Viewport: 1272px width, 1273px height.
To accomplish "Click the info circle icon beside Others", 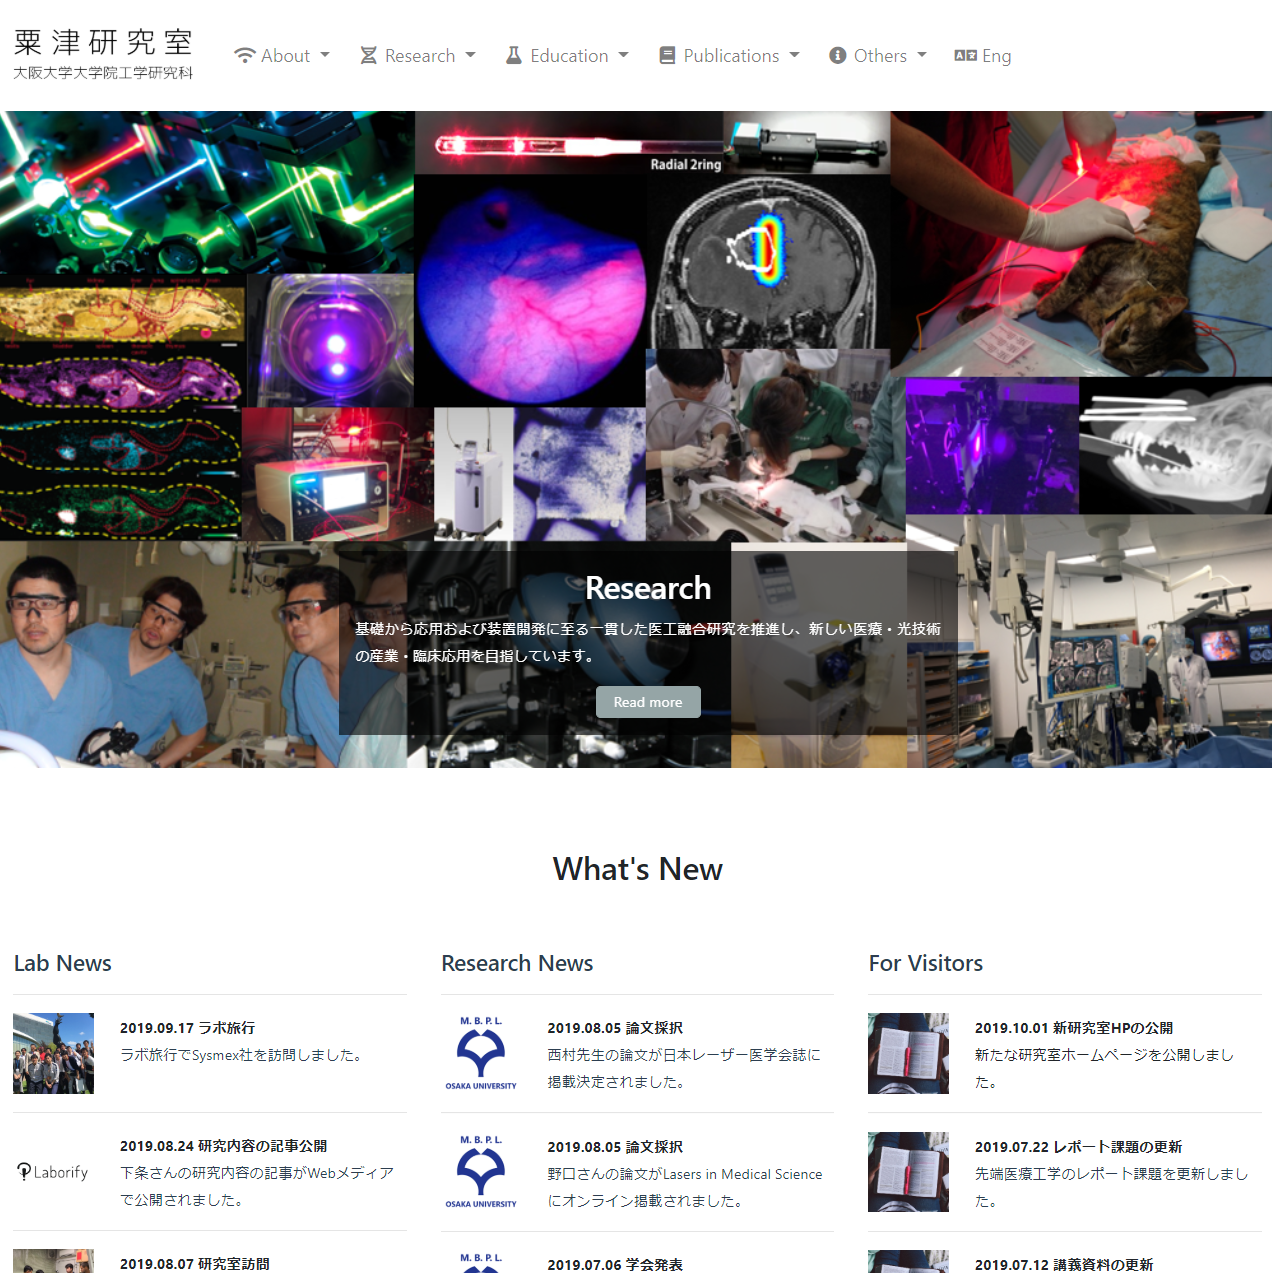I will point(838,56).
